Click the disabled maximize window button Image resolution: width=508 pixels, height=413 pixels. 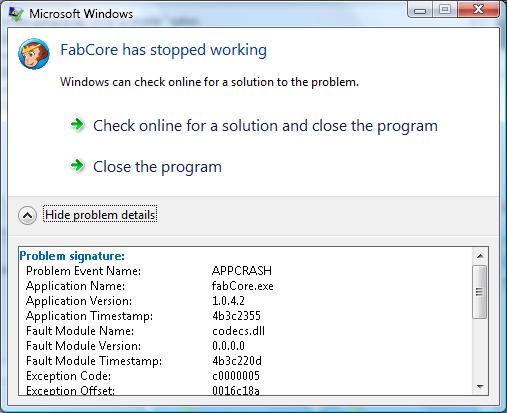[445, 10]
